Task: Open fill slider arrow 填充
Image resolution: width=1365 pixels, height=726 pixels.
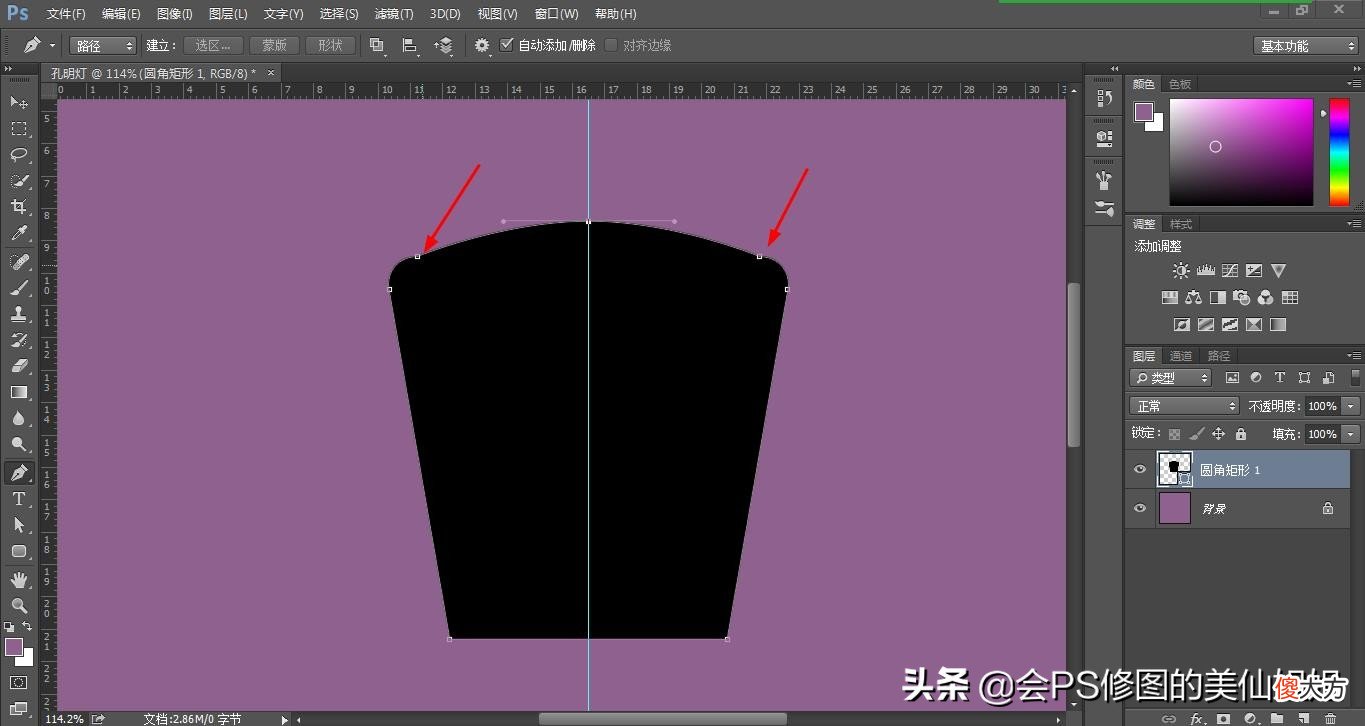Action: coord(1352,434)
